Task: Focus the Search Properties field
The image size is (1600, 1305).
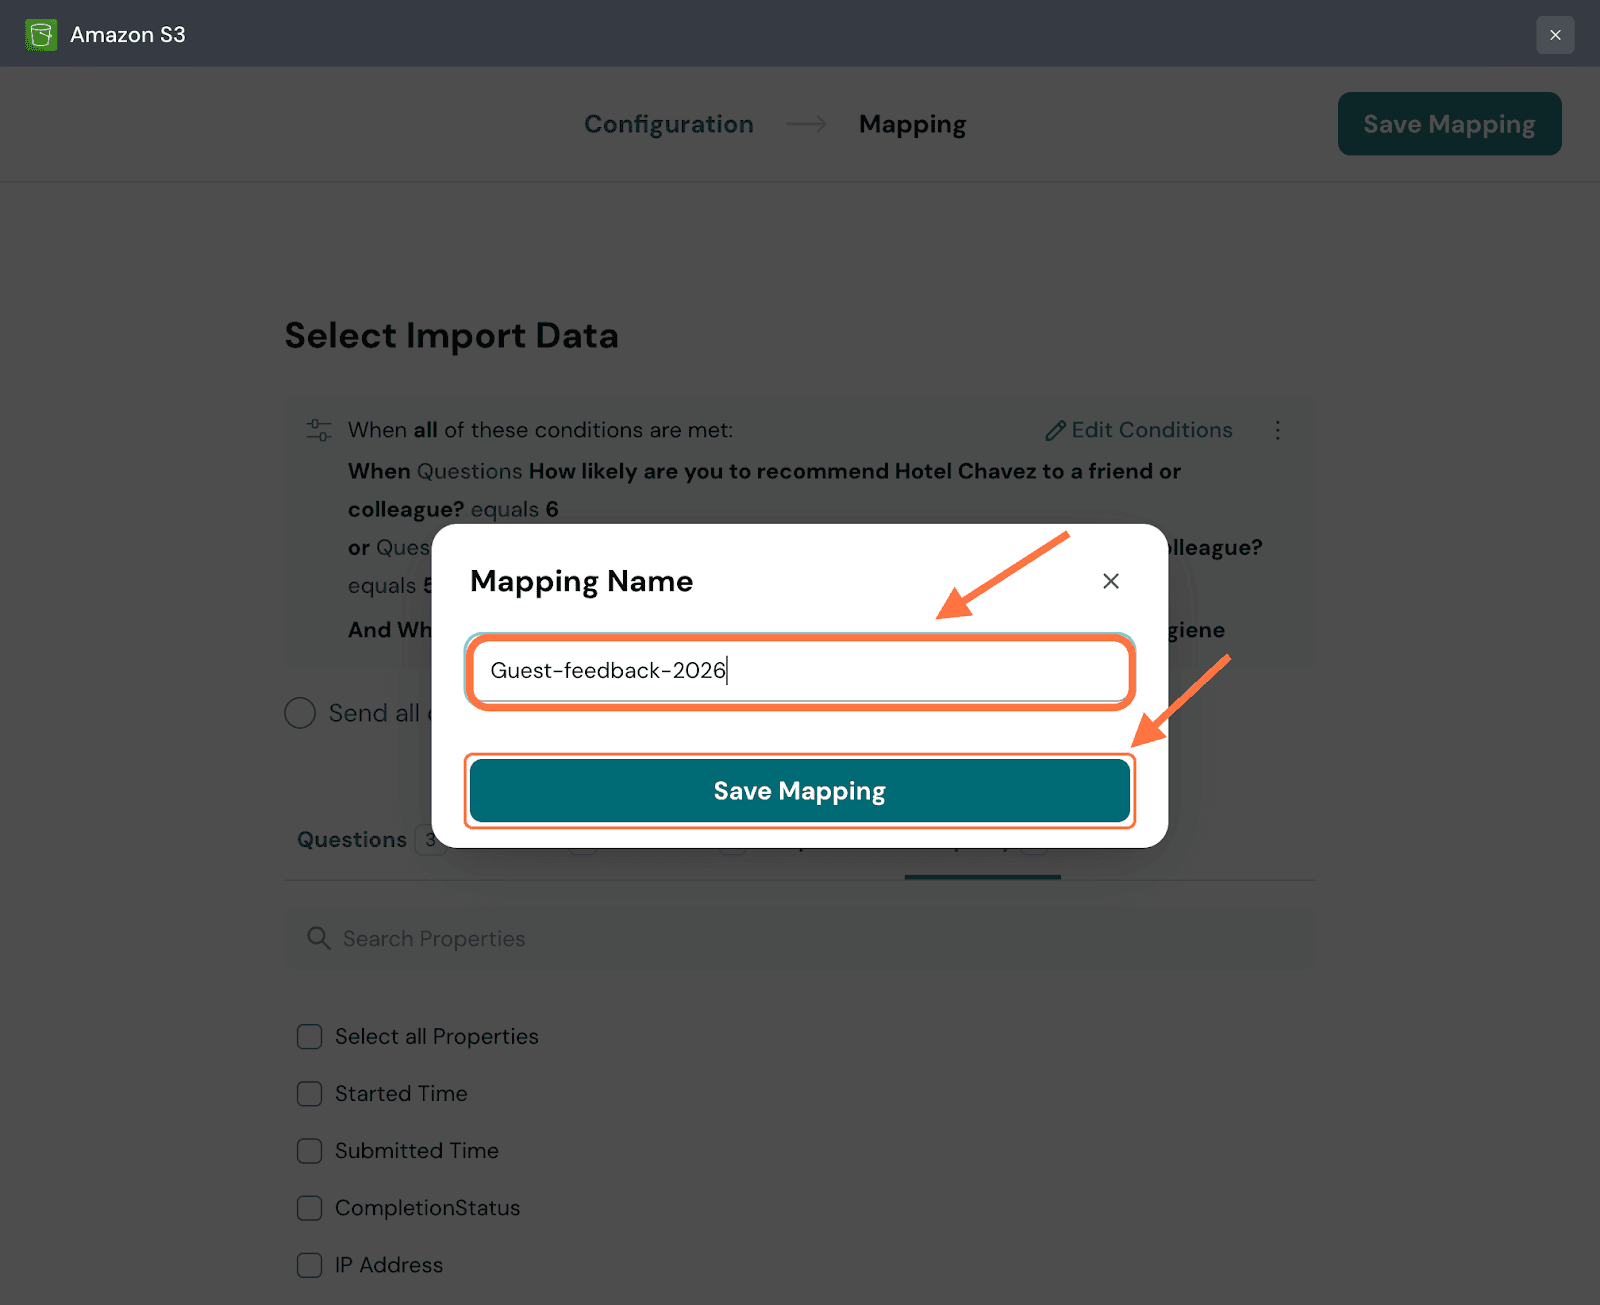Action: [x=800, y=938]
